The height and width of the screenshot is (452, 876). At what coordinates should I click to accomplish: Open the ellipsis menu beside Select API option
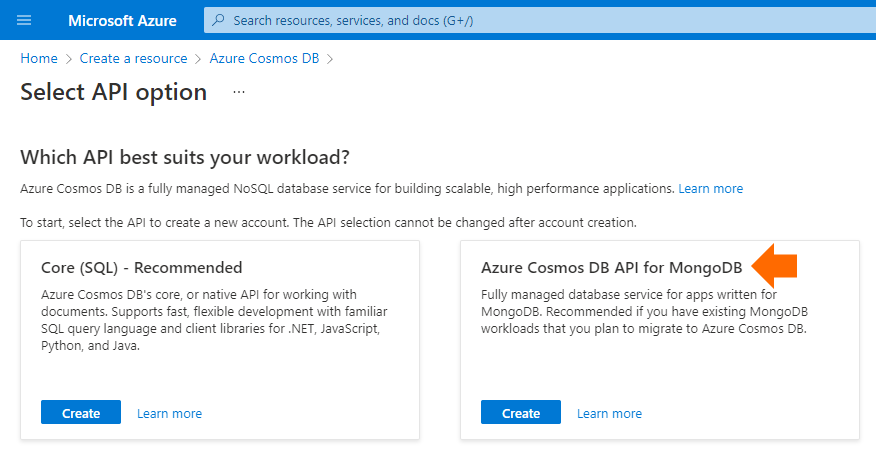click(x=239, y=92)
